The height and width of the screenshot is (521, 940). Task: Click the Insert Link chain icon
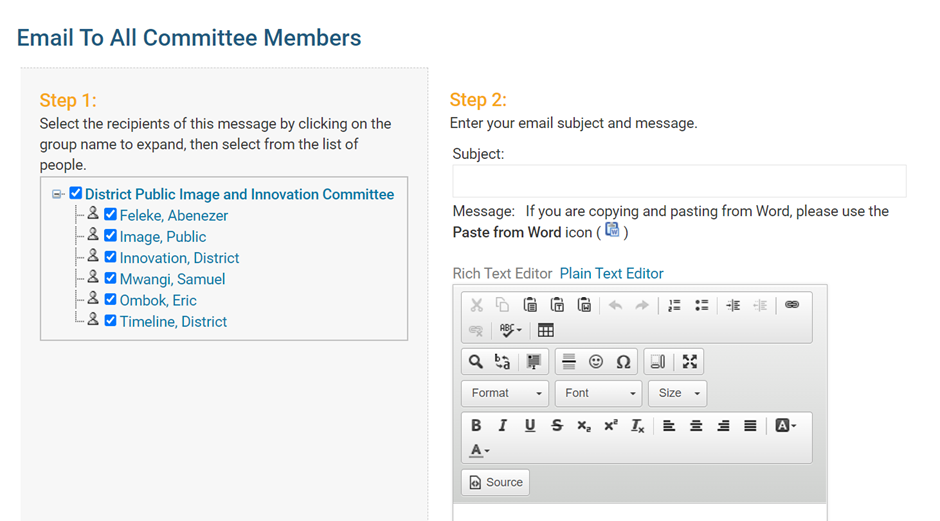tap(792, 305)
